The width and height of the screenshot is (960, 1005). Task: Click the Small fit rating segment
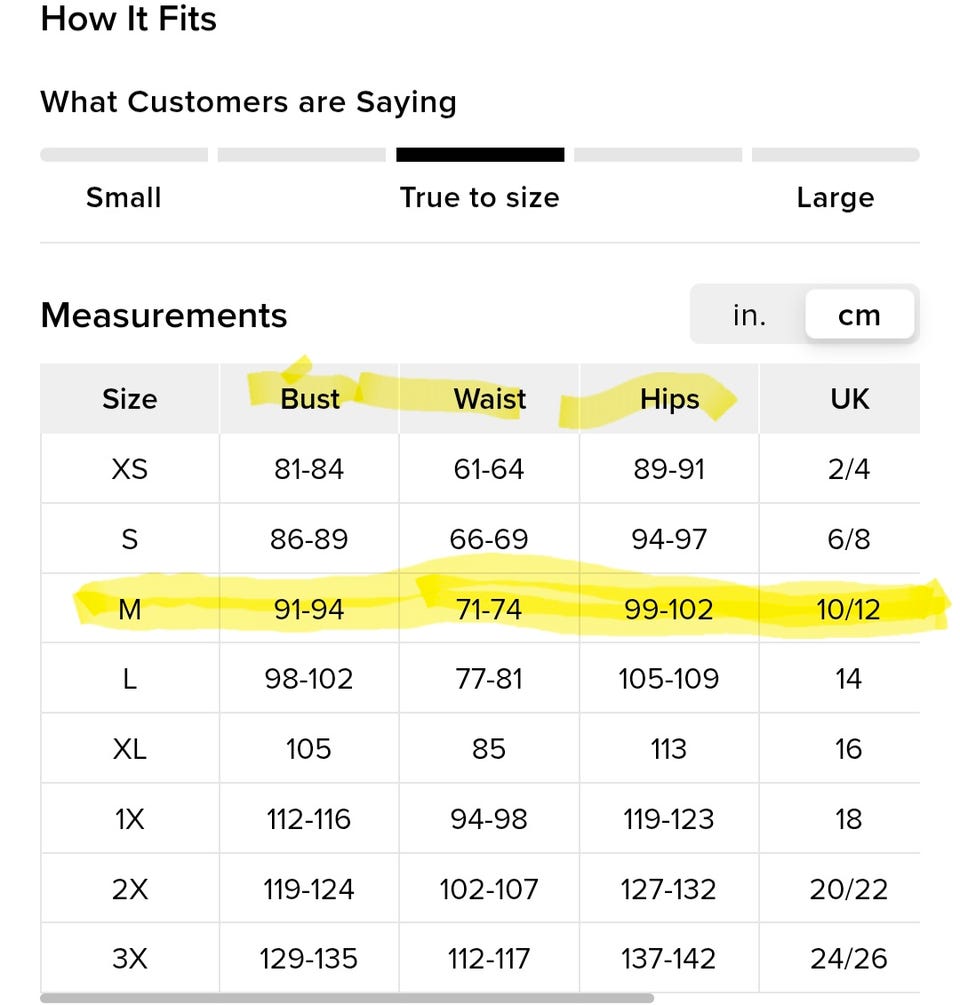click(124, 154)
